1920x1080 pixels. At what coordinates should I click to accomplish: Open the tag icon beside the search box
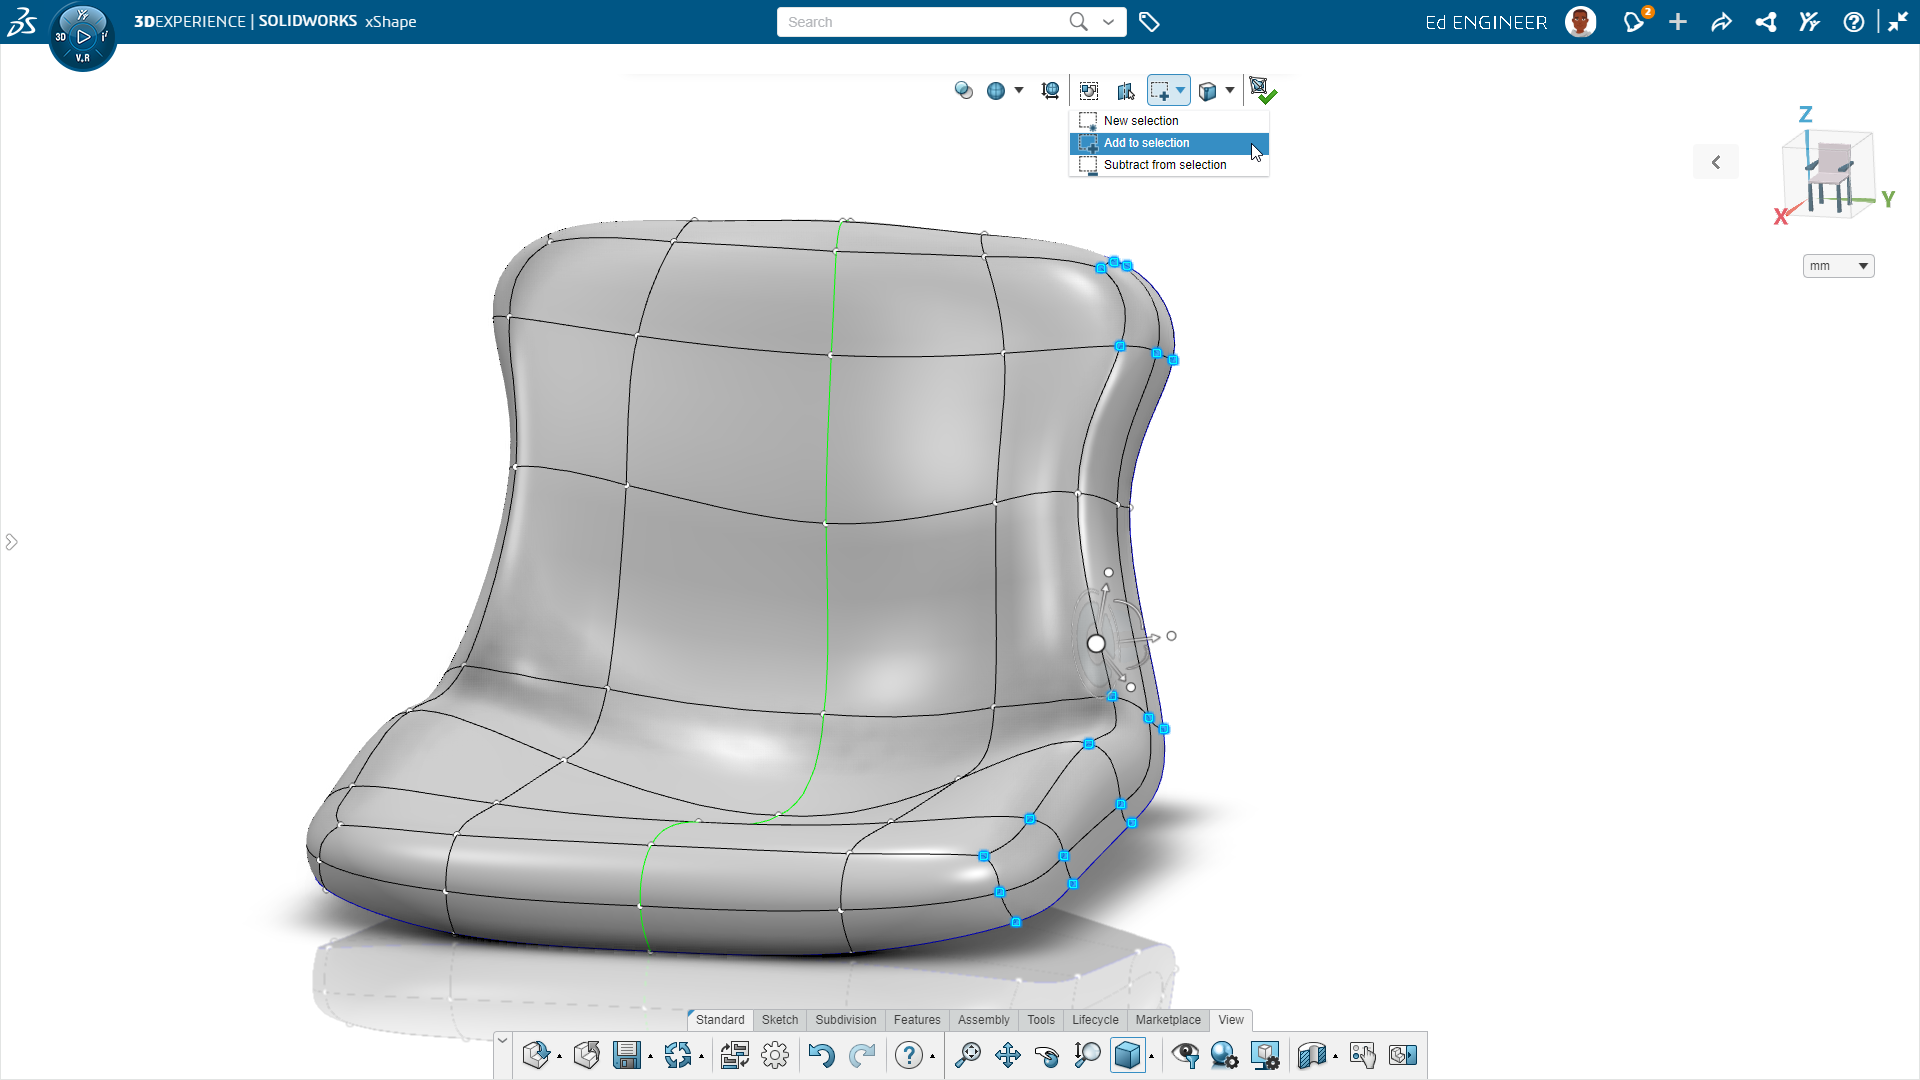click(x=1149, y=22)
